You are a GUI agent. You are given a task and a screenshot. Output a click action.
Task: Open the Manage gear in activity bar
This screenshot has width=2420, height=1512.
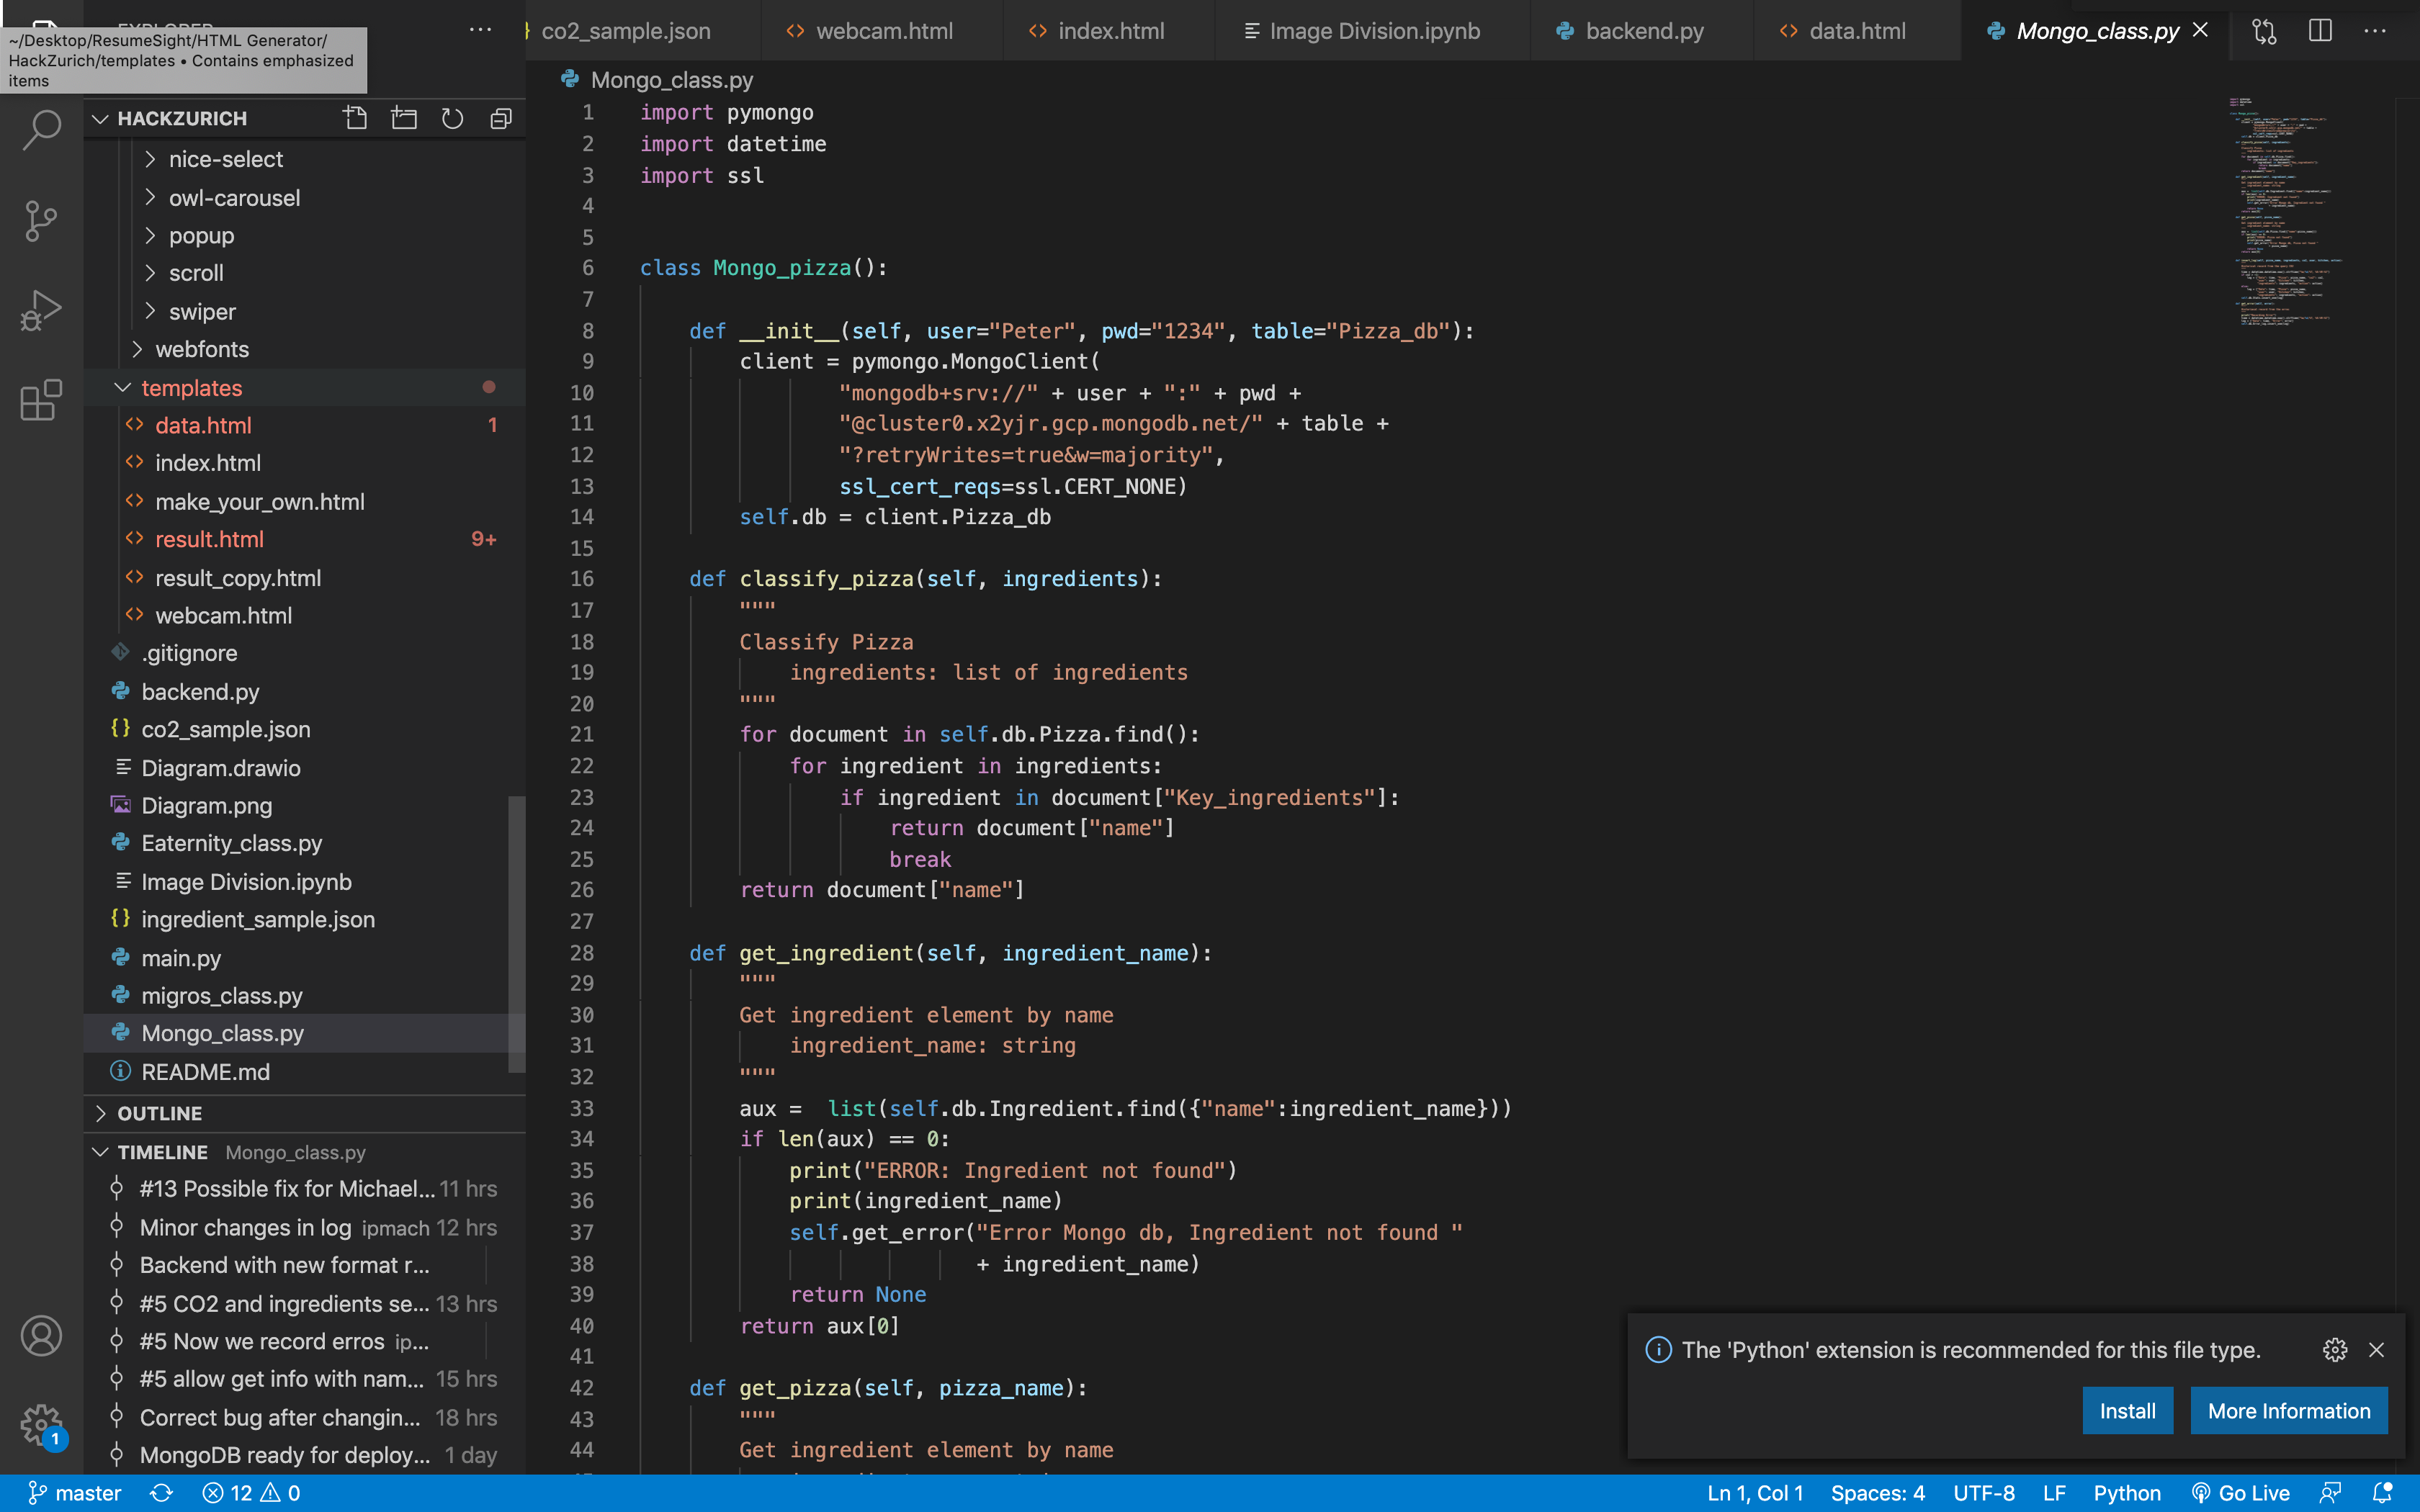coord(41,1424)
